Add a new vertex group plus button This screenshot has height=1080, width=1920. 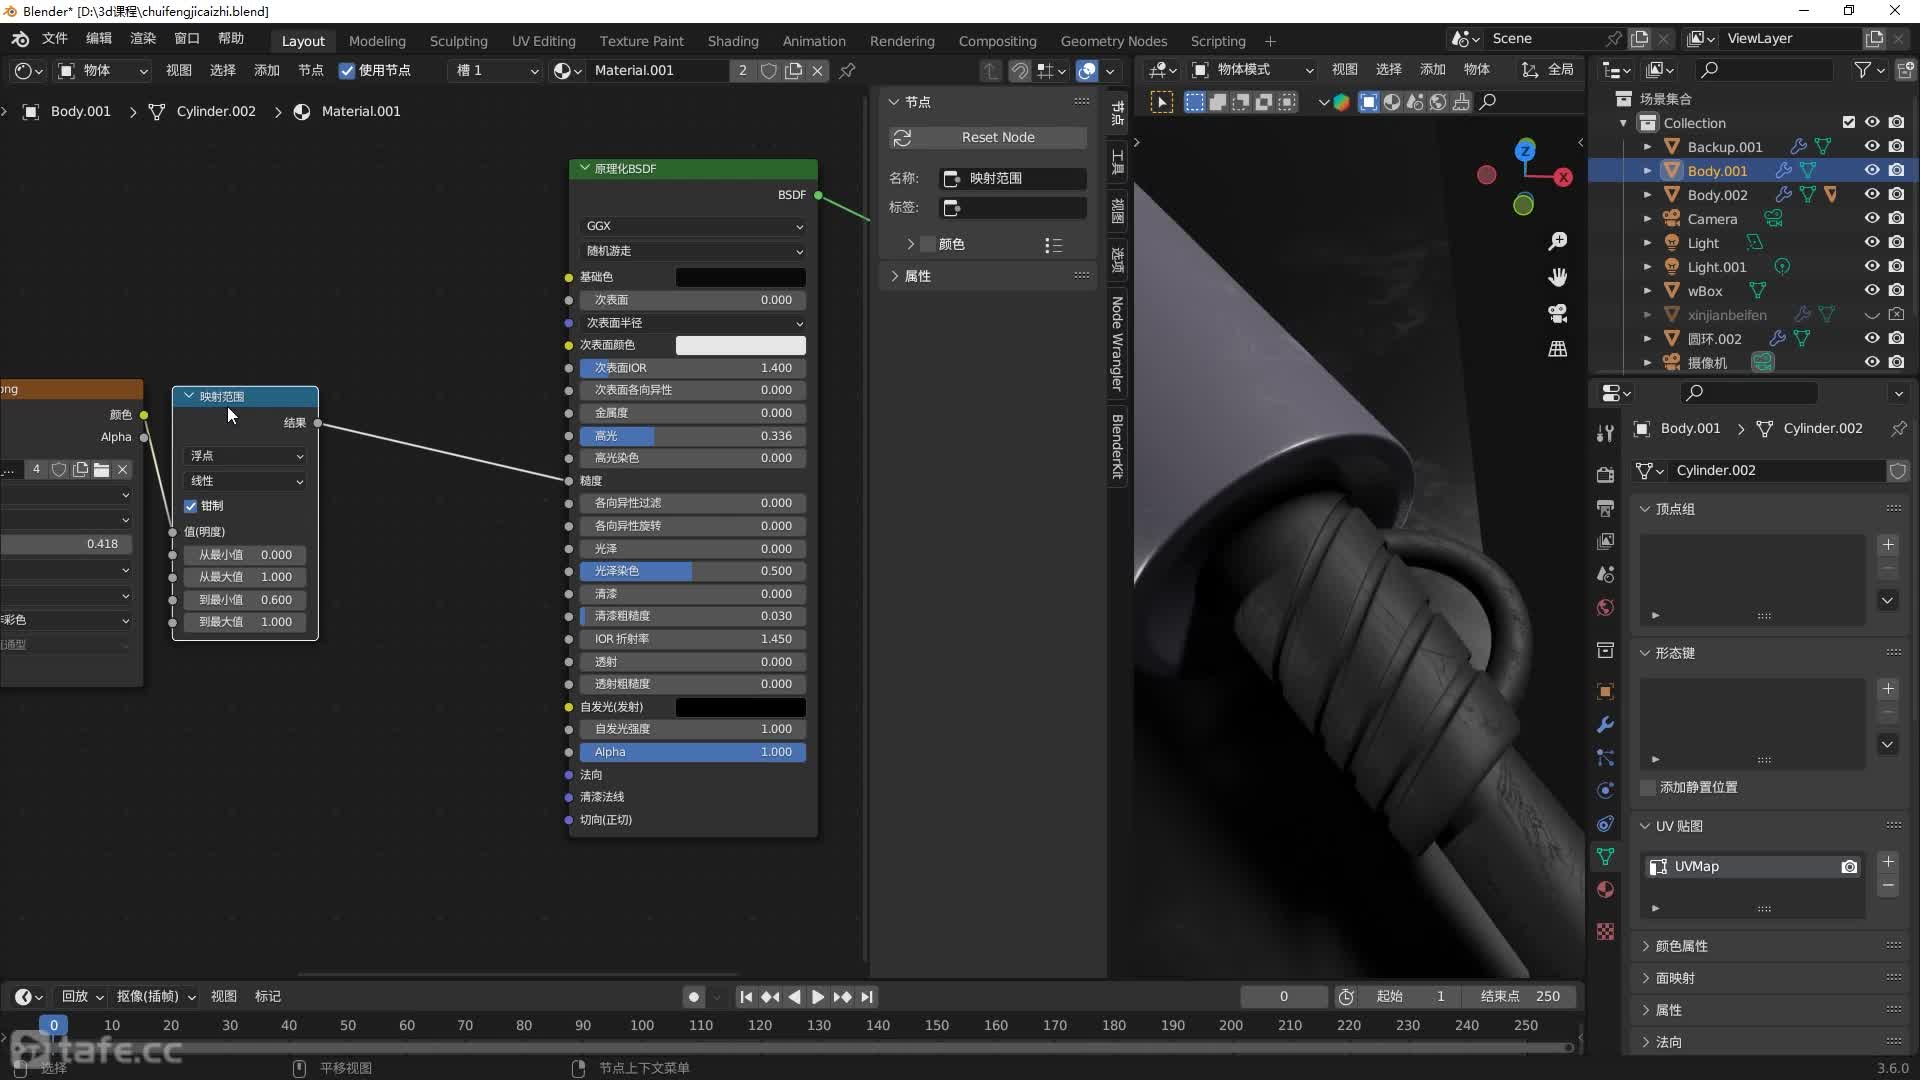point(1888,545)
